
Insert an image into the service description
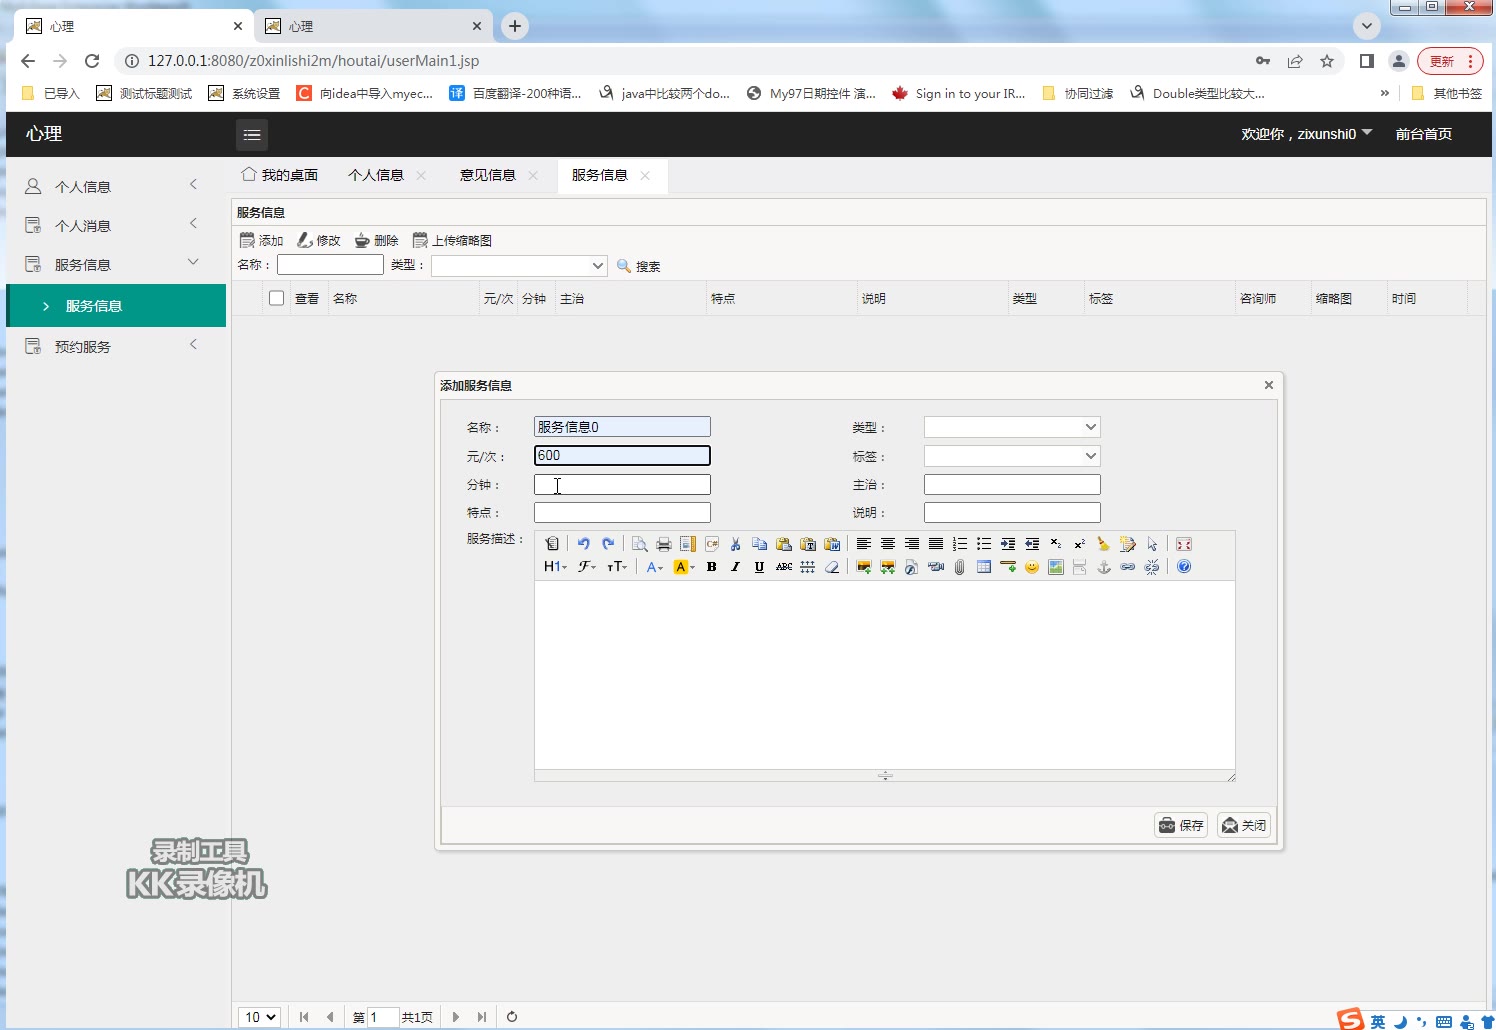(863, 567)
